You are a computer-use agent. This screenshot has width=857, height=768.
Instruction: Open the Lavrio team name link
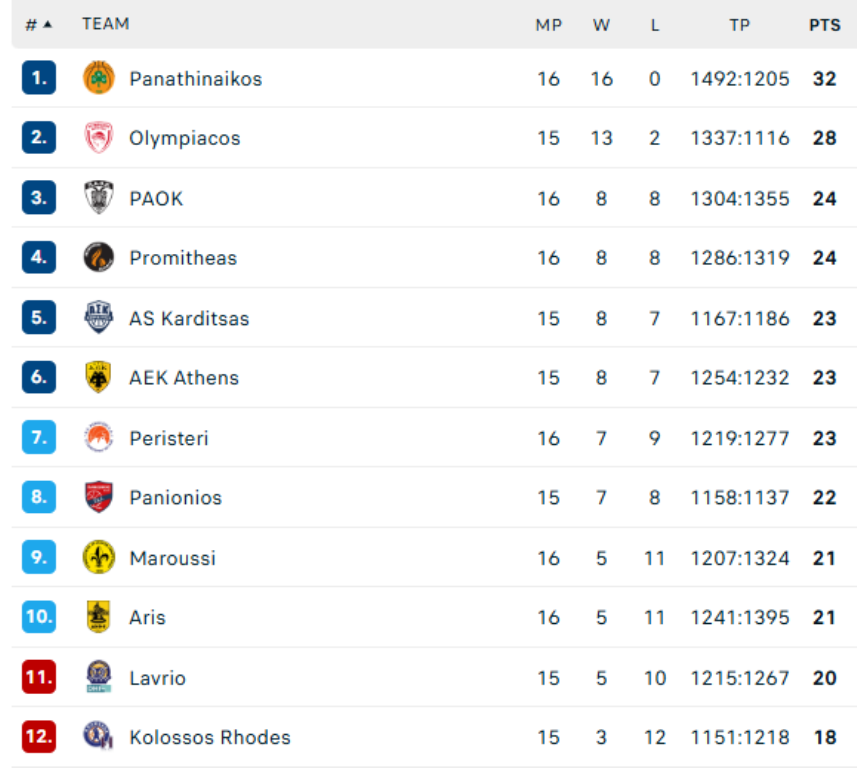pos(157,678)
